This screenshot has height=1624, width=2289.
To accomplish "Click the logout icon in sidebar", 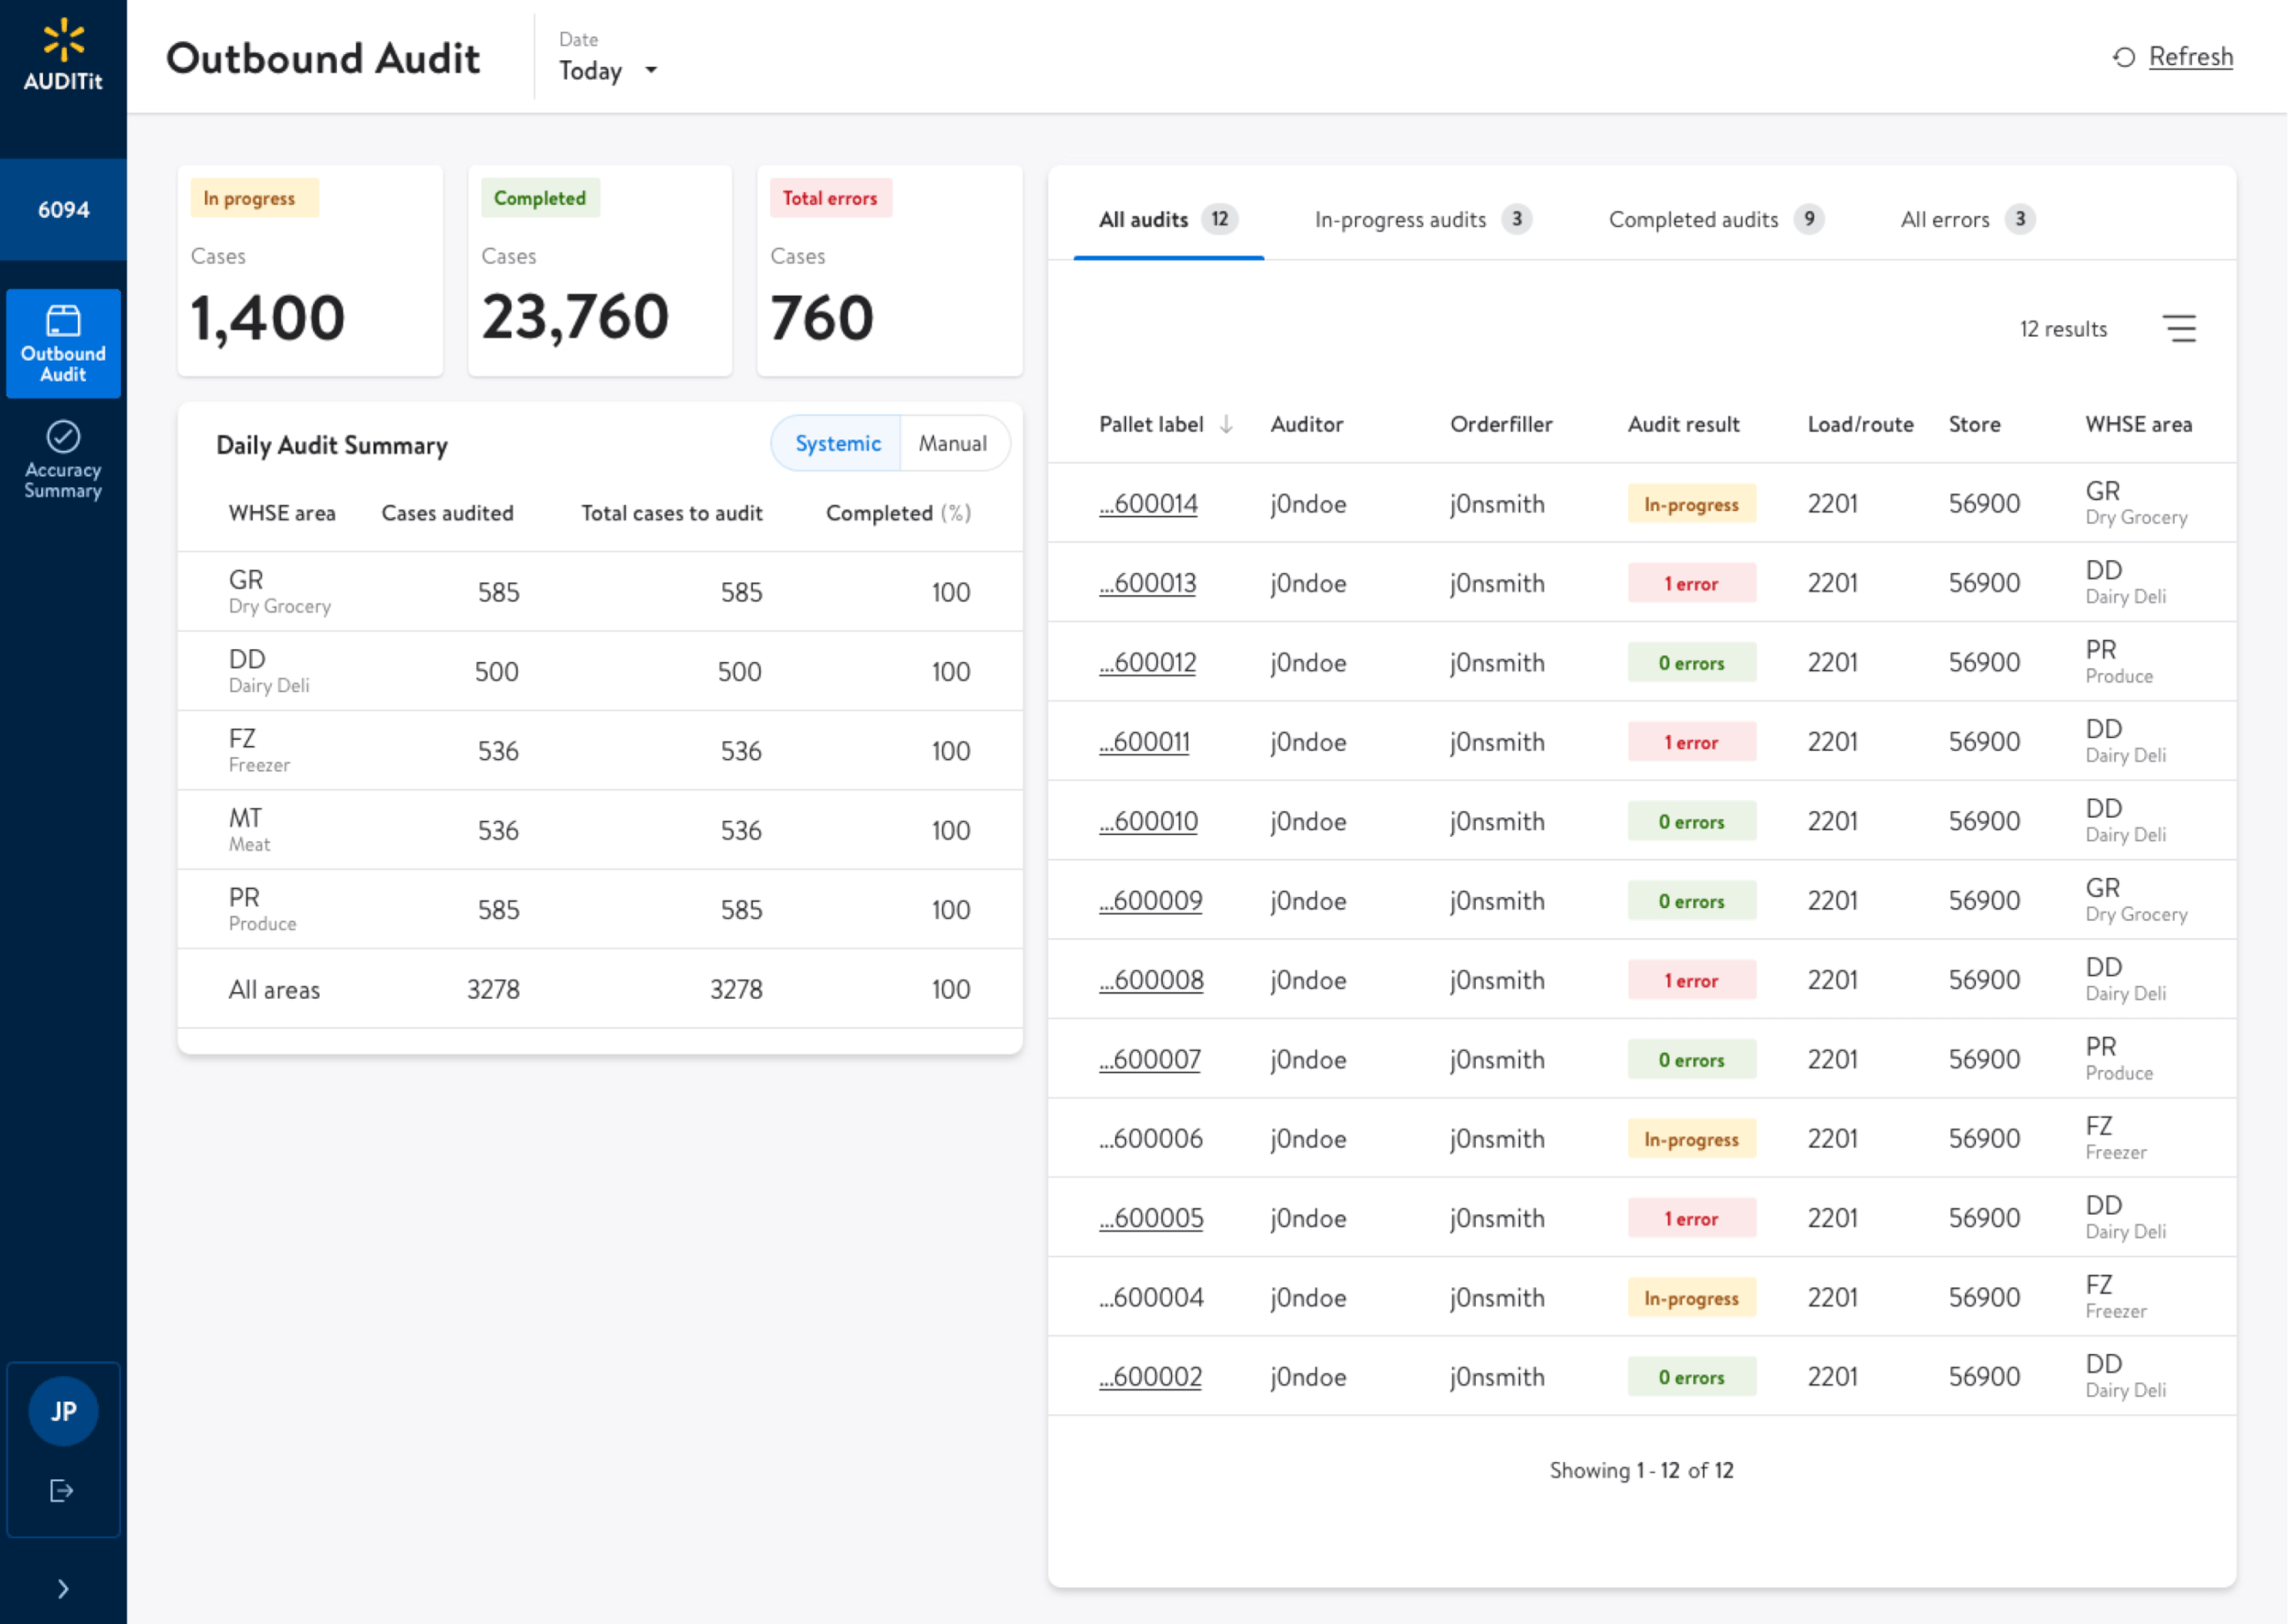I will (62, 1491).
